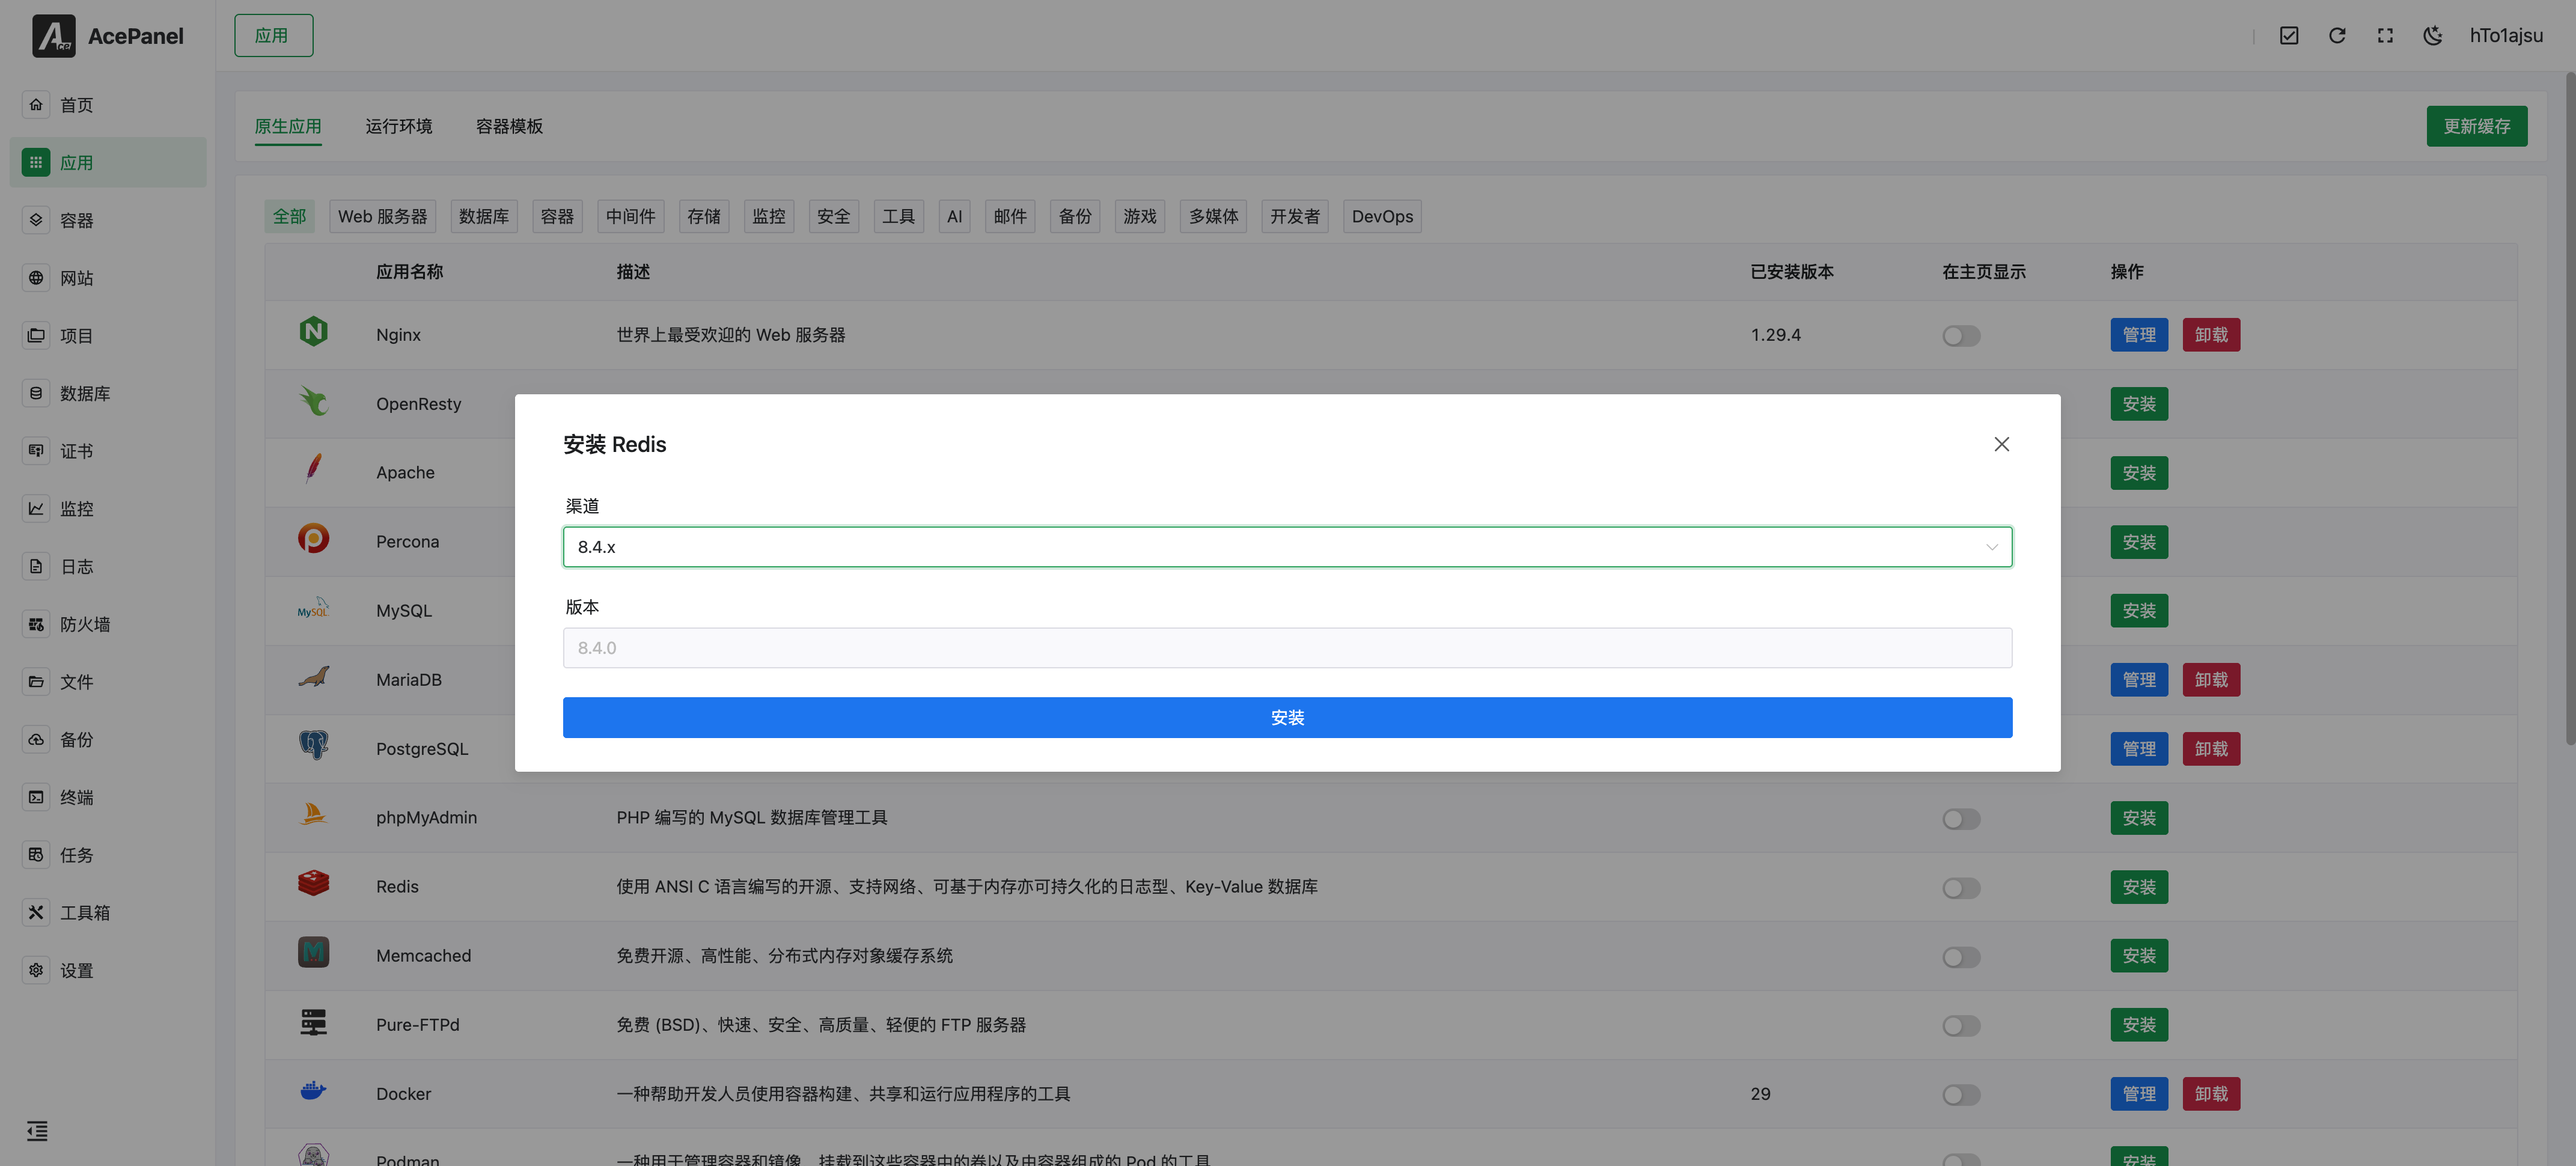Enter fullscreen via top bar icon
This screenshot has height=1166, width=2576.
[2385, 36]
